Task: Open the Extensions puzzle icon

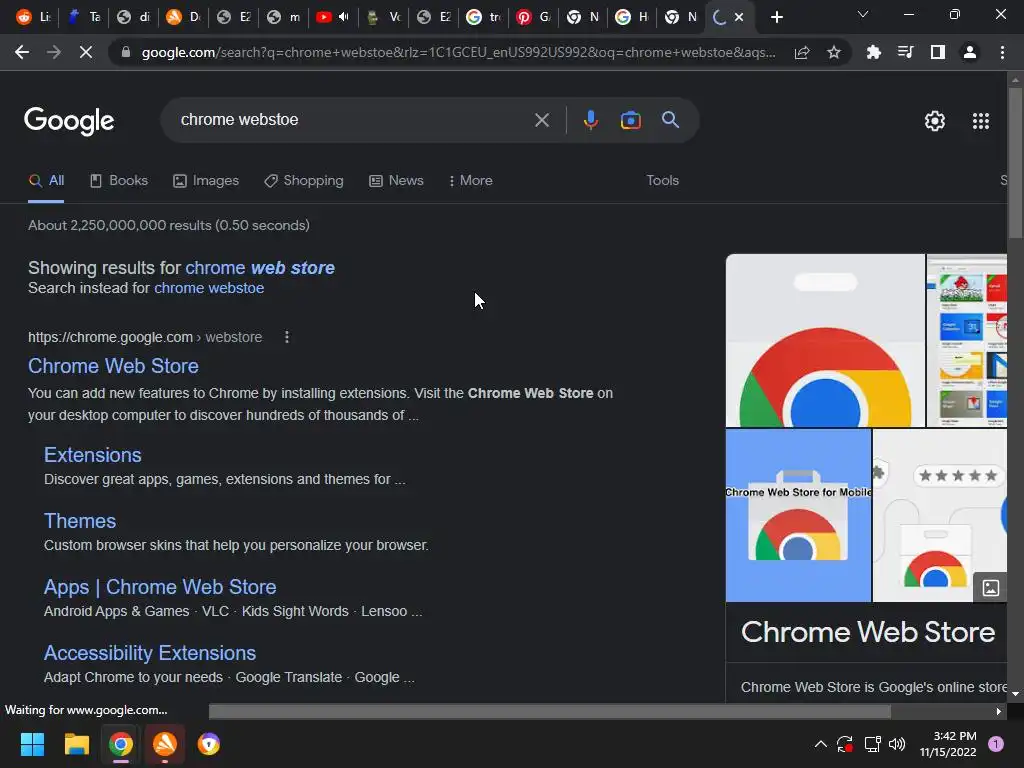Action: coord(873,52)
